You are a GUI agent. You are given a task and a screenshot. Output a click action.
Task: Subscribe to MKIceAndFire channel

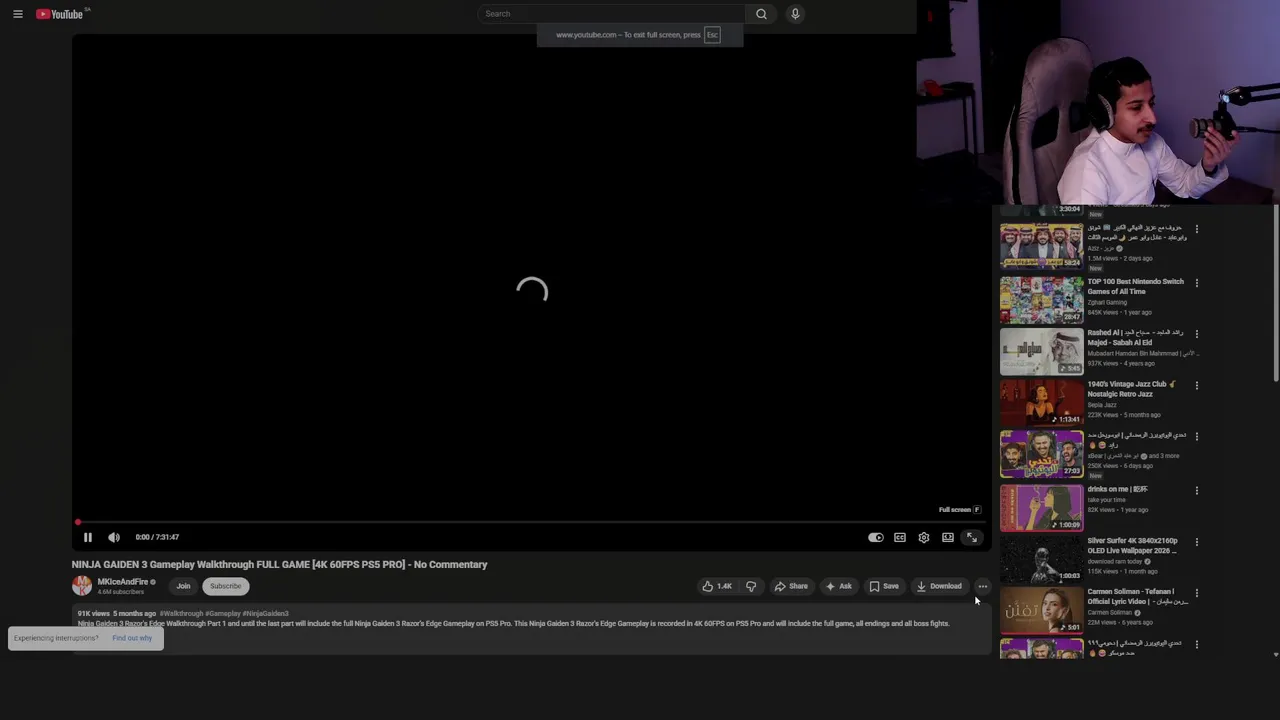click(225, 586)
